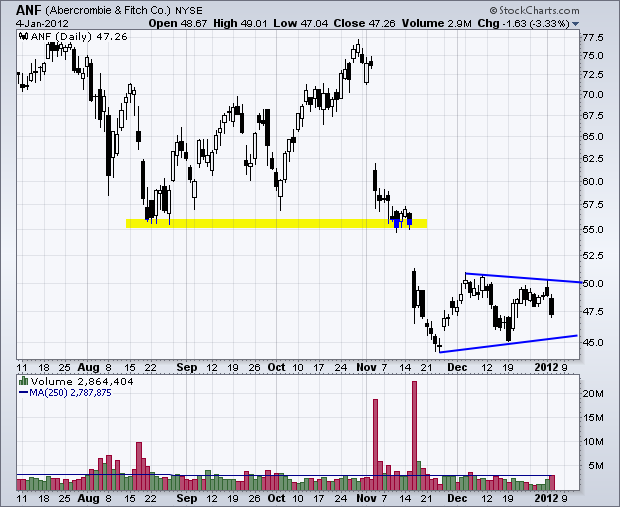Viewport: 620px width, 507px height.
Task: Click the yellow support zone highlight
Action: pos(276,223)
